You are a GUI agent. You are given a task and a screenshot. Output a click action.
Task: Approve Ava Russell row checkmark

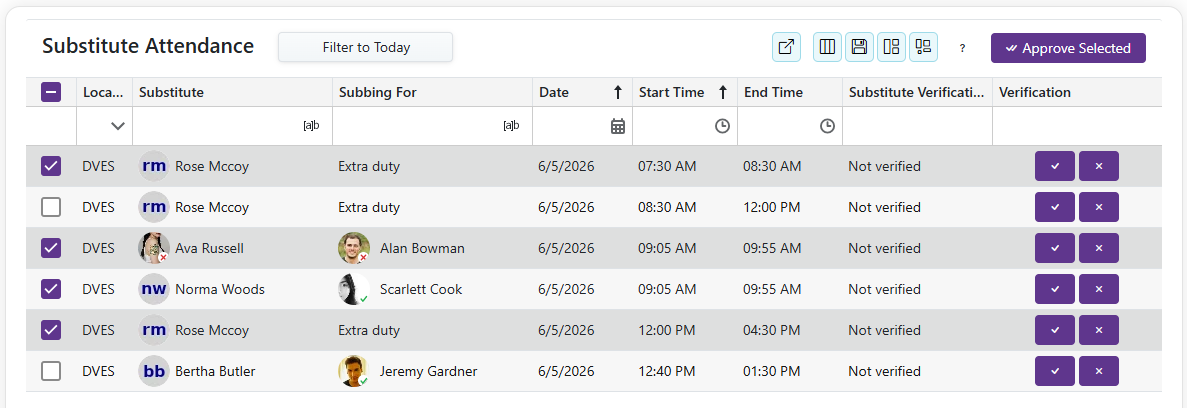pyautogui.click(x=1055, y=248)
